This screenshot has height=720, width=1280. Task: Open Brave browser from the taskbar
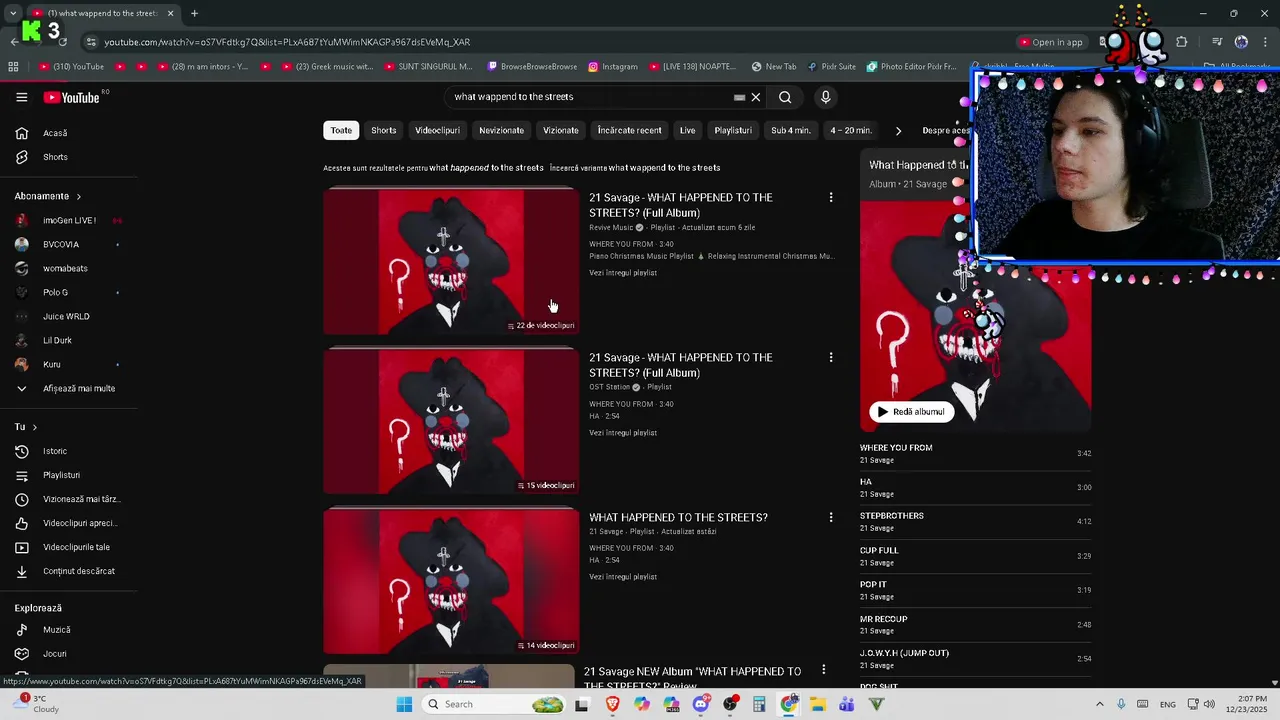612,704
